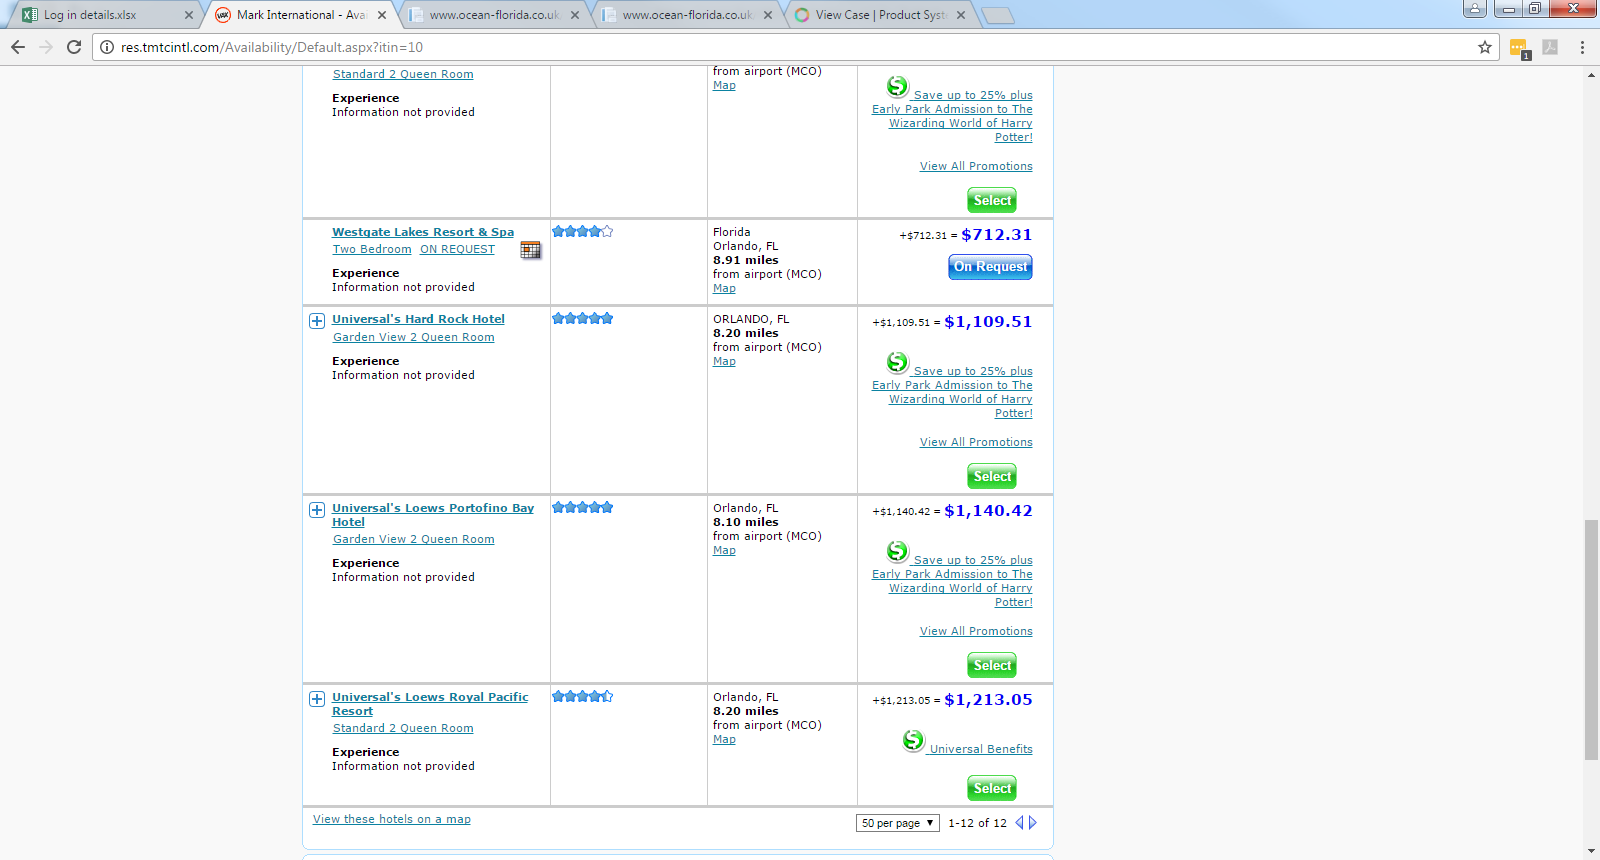Open Map link for Royal Pacific Resort
The height and width of the screenshot is (860, 1600).
point(724,739)
